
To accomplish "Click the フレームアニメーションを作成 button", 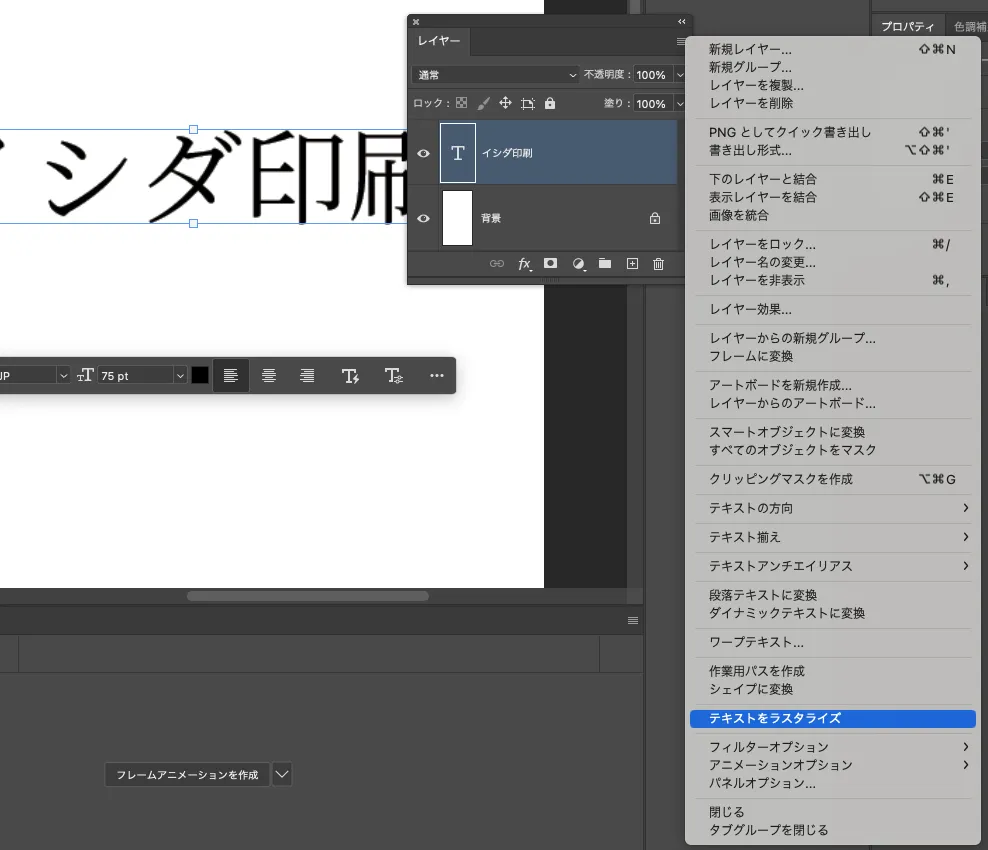I will pos(187,775).
